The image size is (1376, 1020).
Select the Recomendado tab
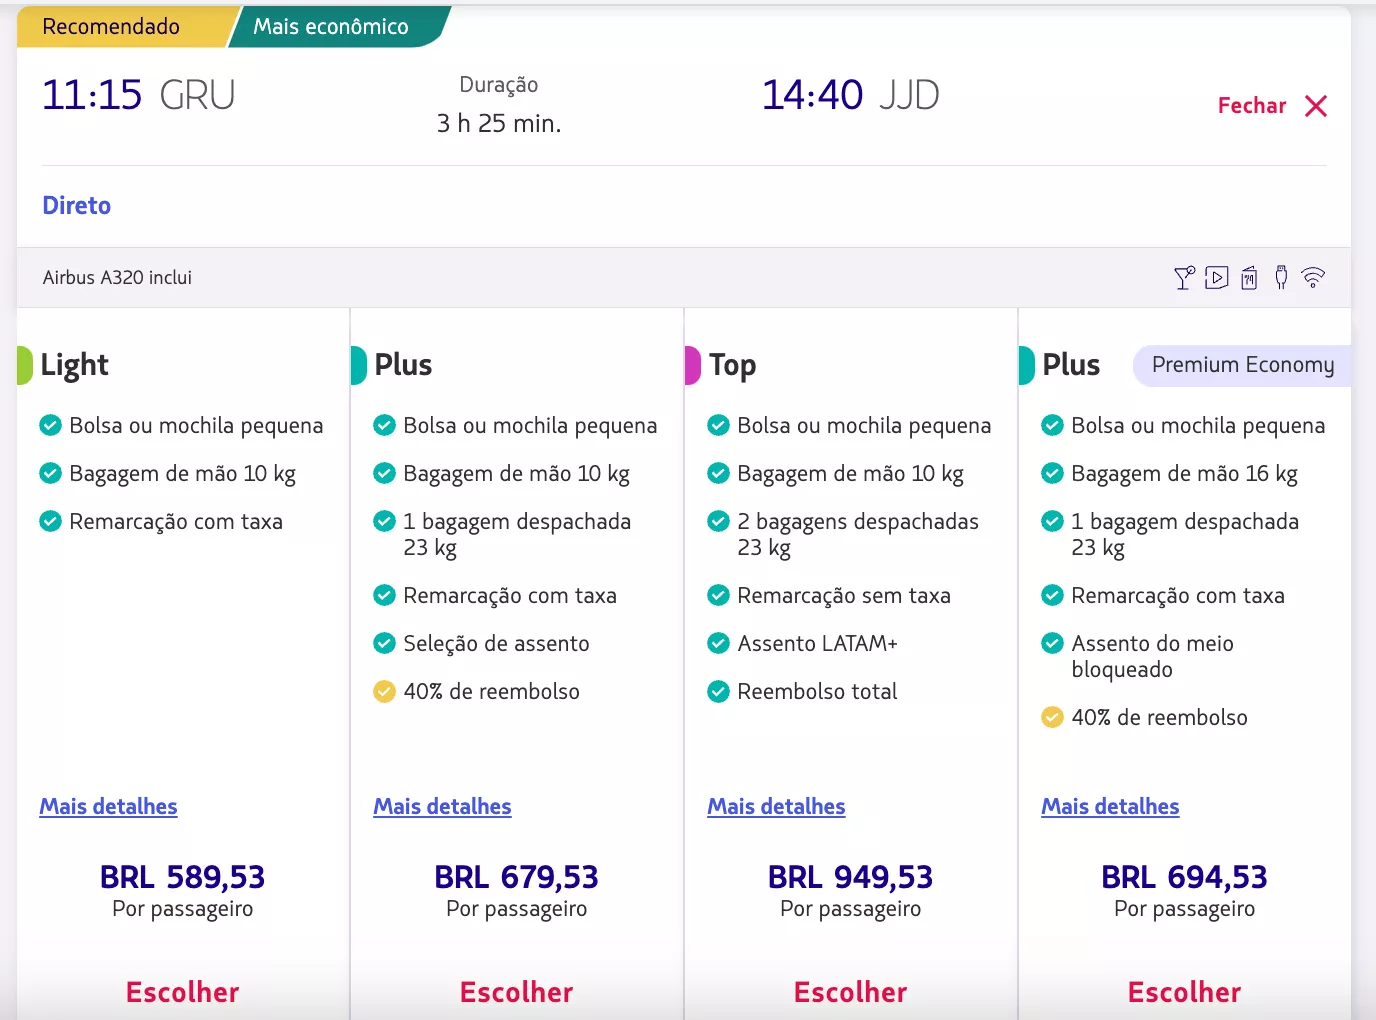pos(120,27)
